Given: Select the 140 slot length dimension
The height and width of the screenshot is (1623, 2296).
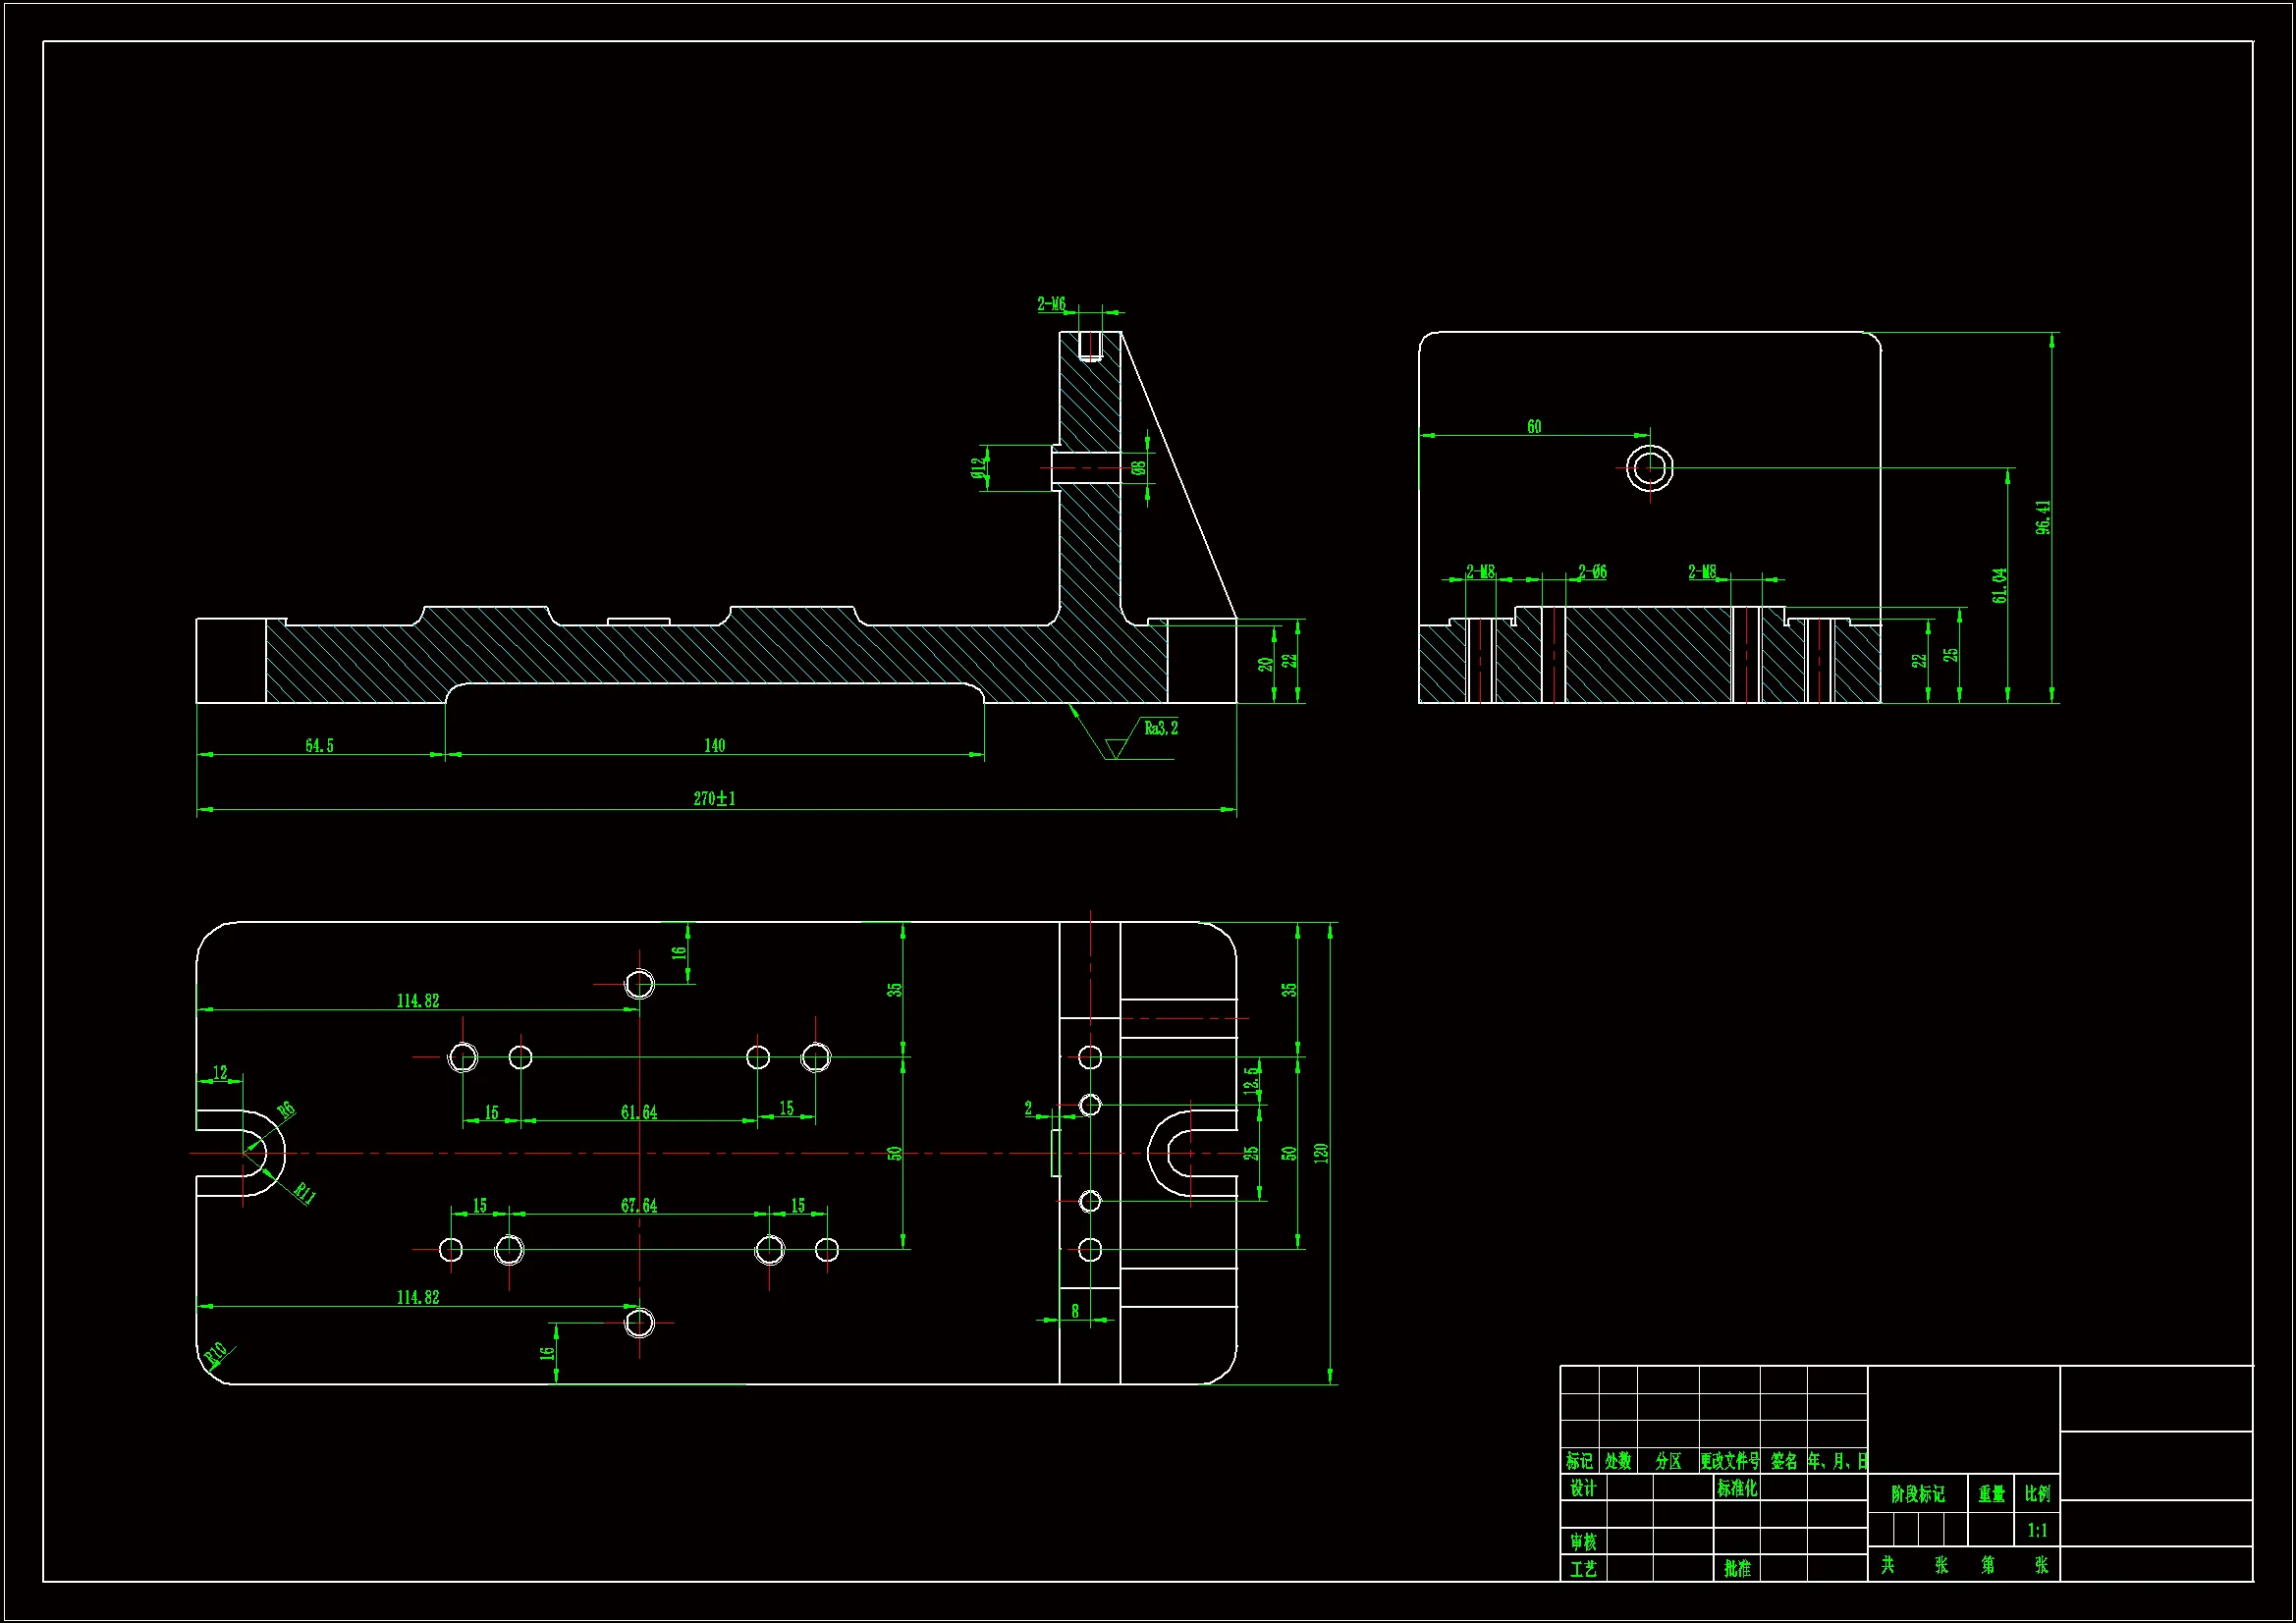Looking at the screenshot, I should tap(714, 745).
